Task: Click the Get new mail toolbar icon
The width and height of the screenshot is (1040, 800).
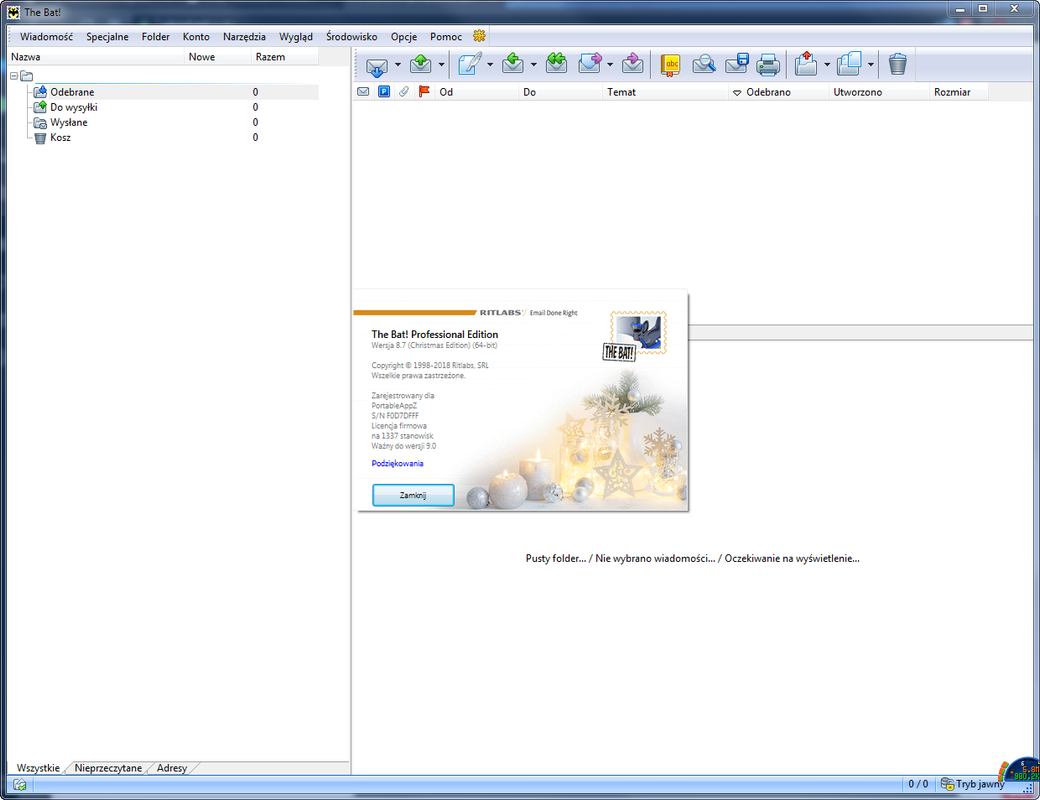Action: pos(377,65)
